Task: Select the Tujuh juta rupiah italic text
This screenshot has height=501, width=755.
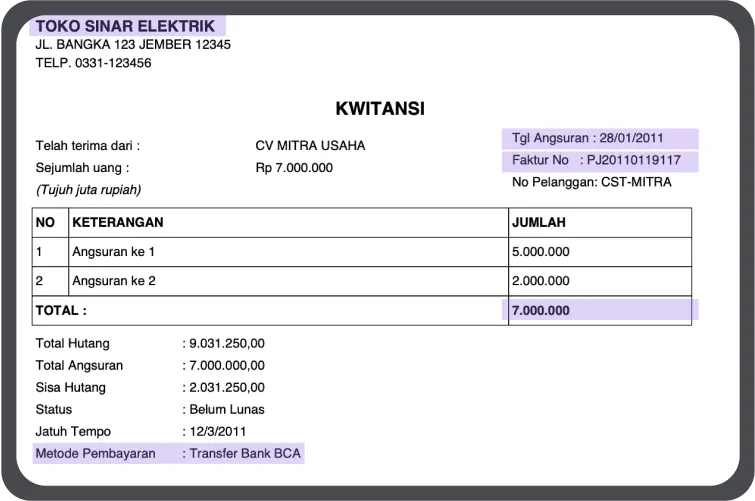Action: pos(88,189)
